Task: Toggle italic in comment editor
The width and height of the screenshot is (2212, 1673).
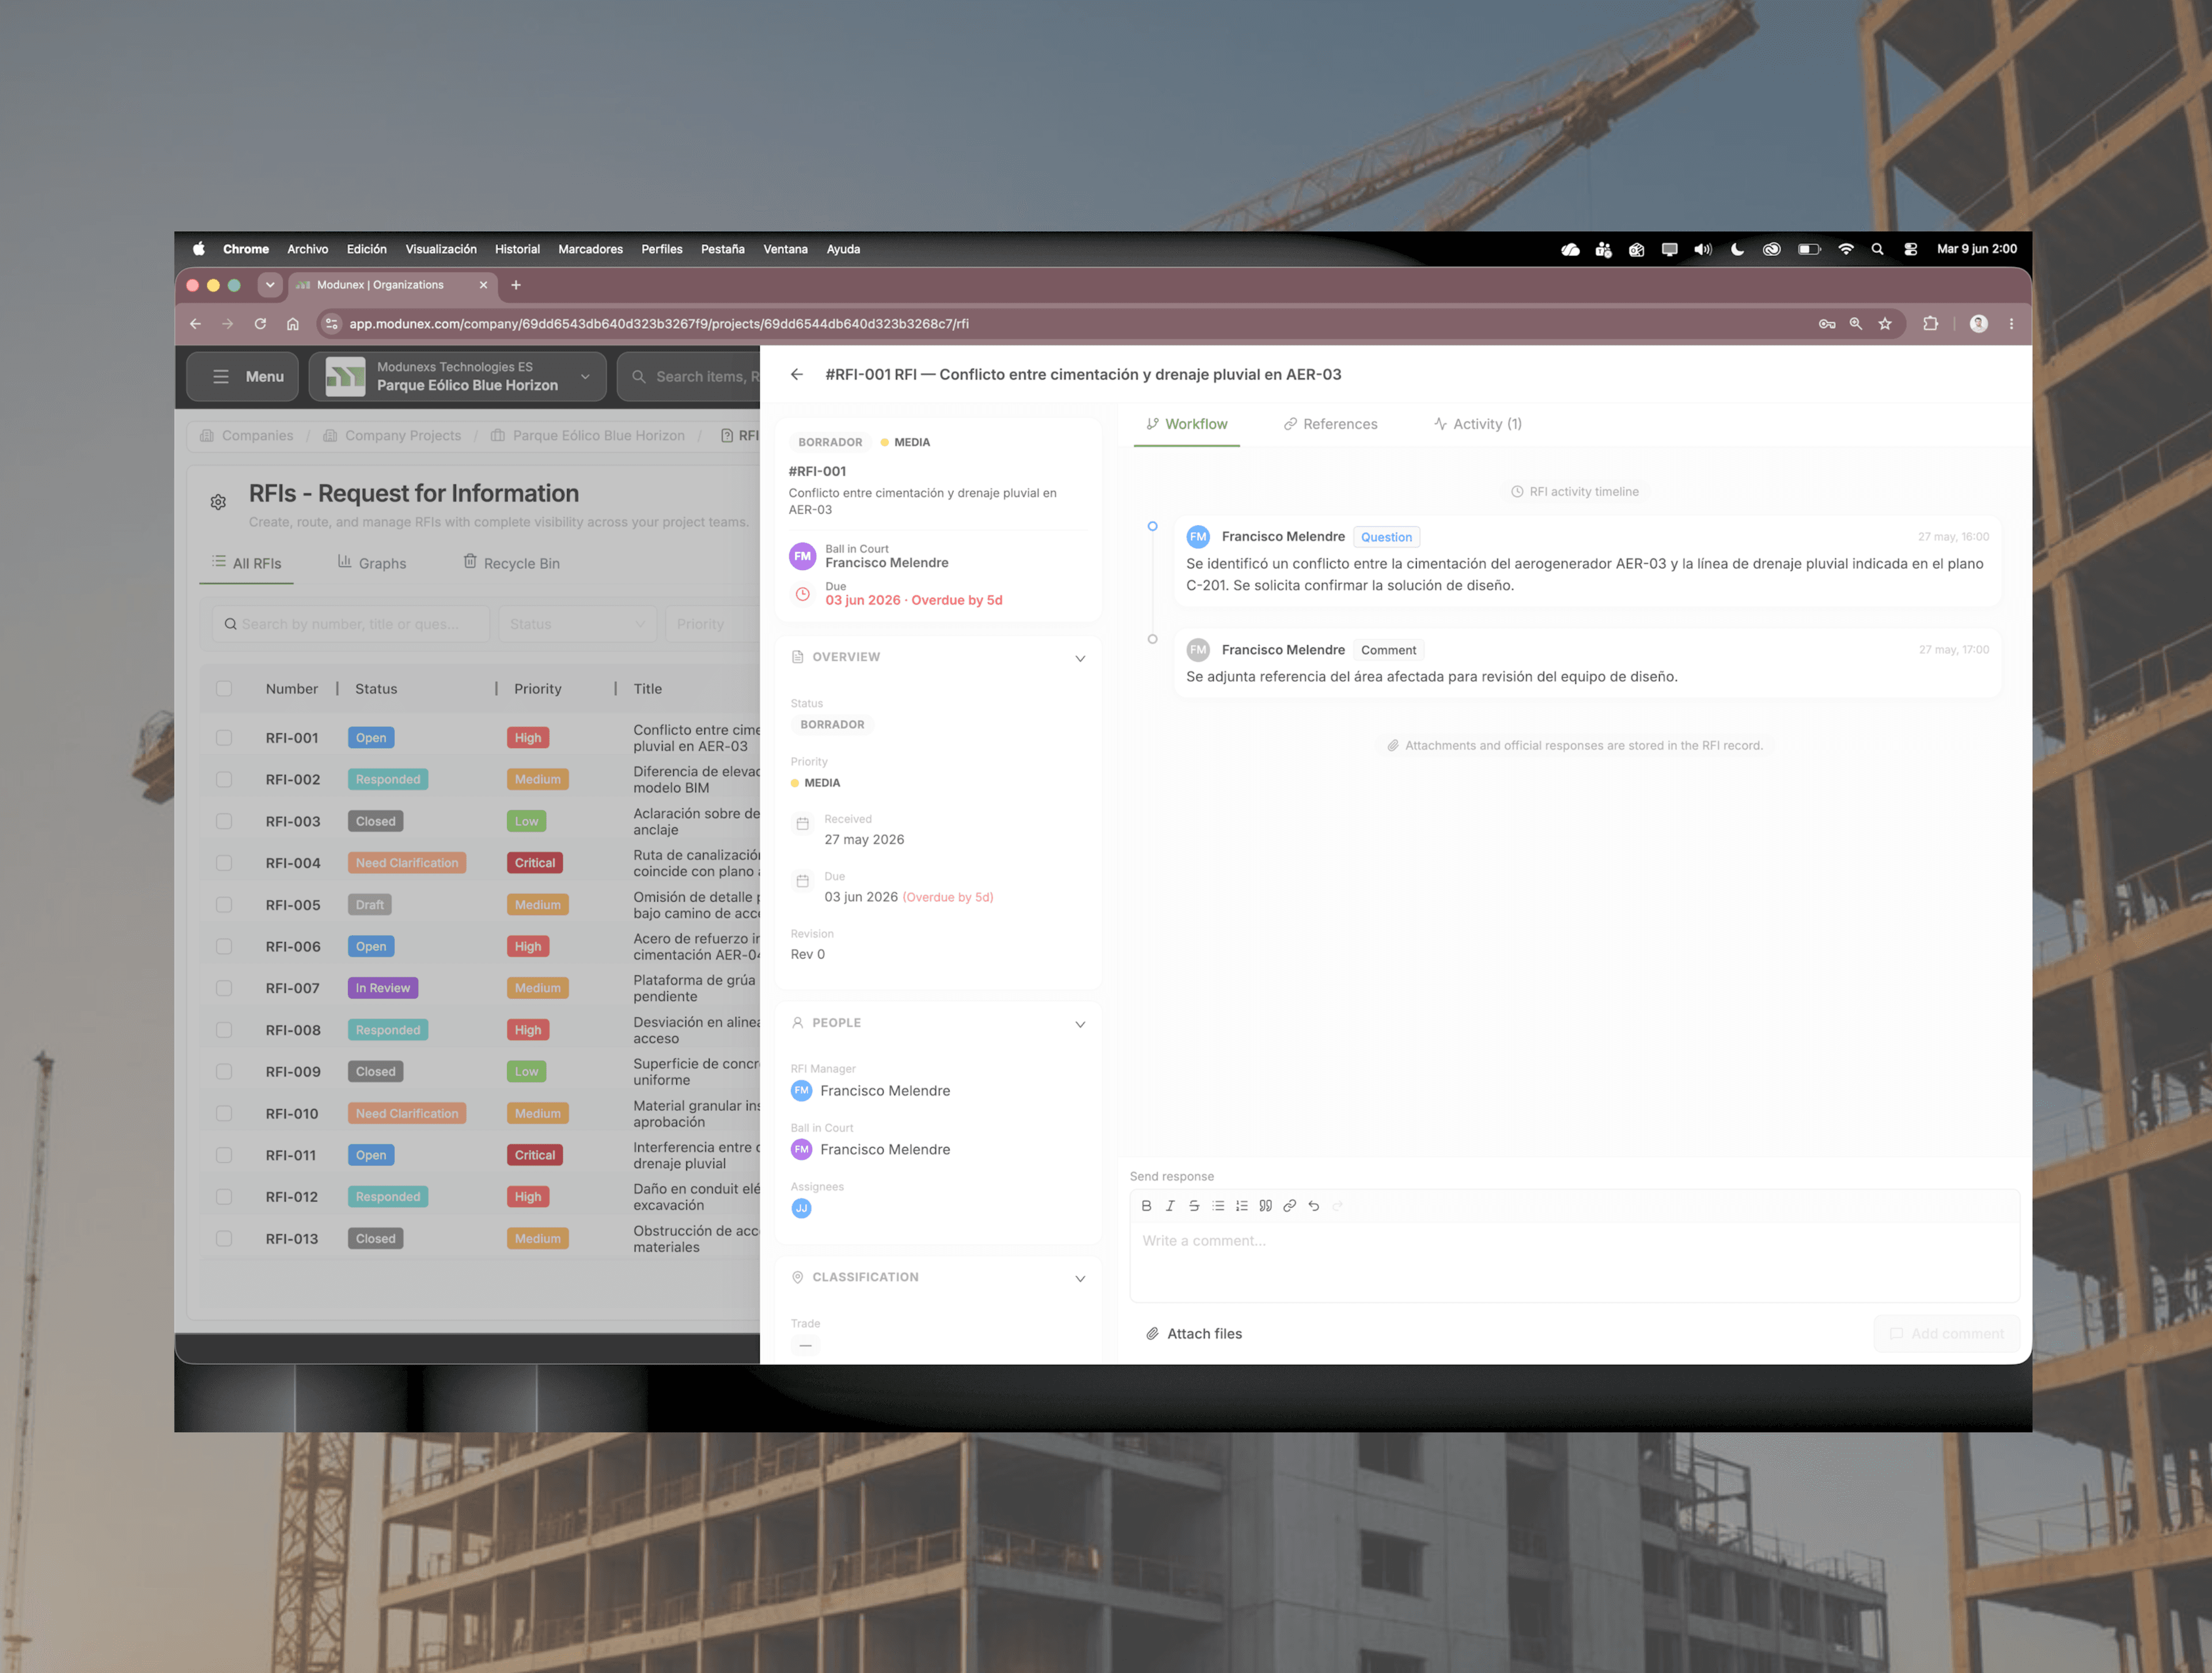Action: pyautogui.click(x=1170, y=1206)
